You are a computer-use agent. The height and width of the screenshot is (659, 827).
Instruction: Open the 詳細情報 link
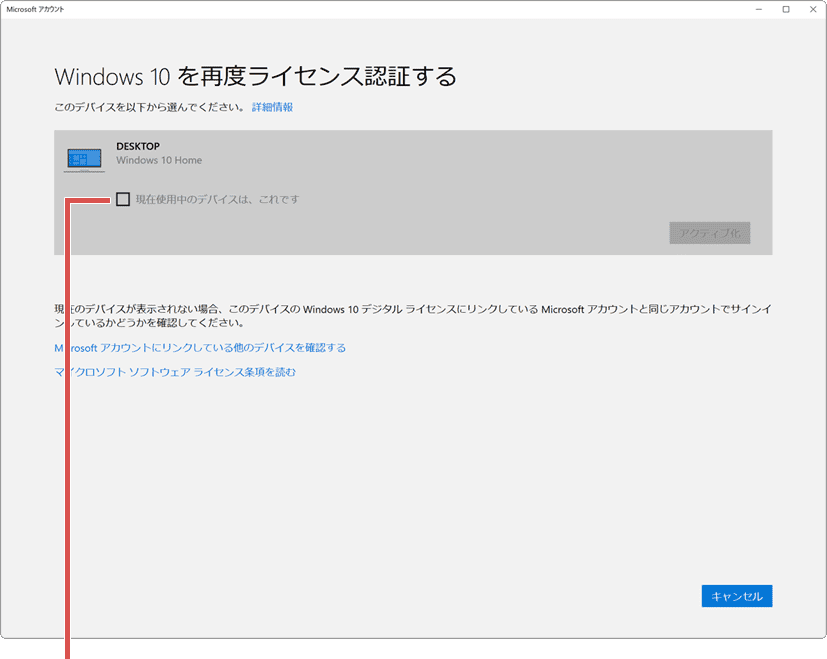[x=274, y=106]
